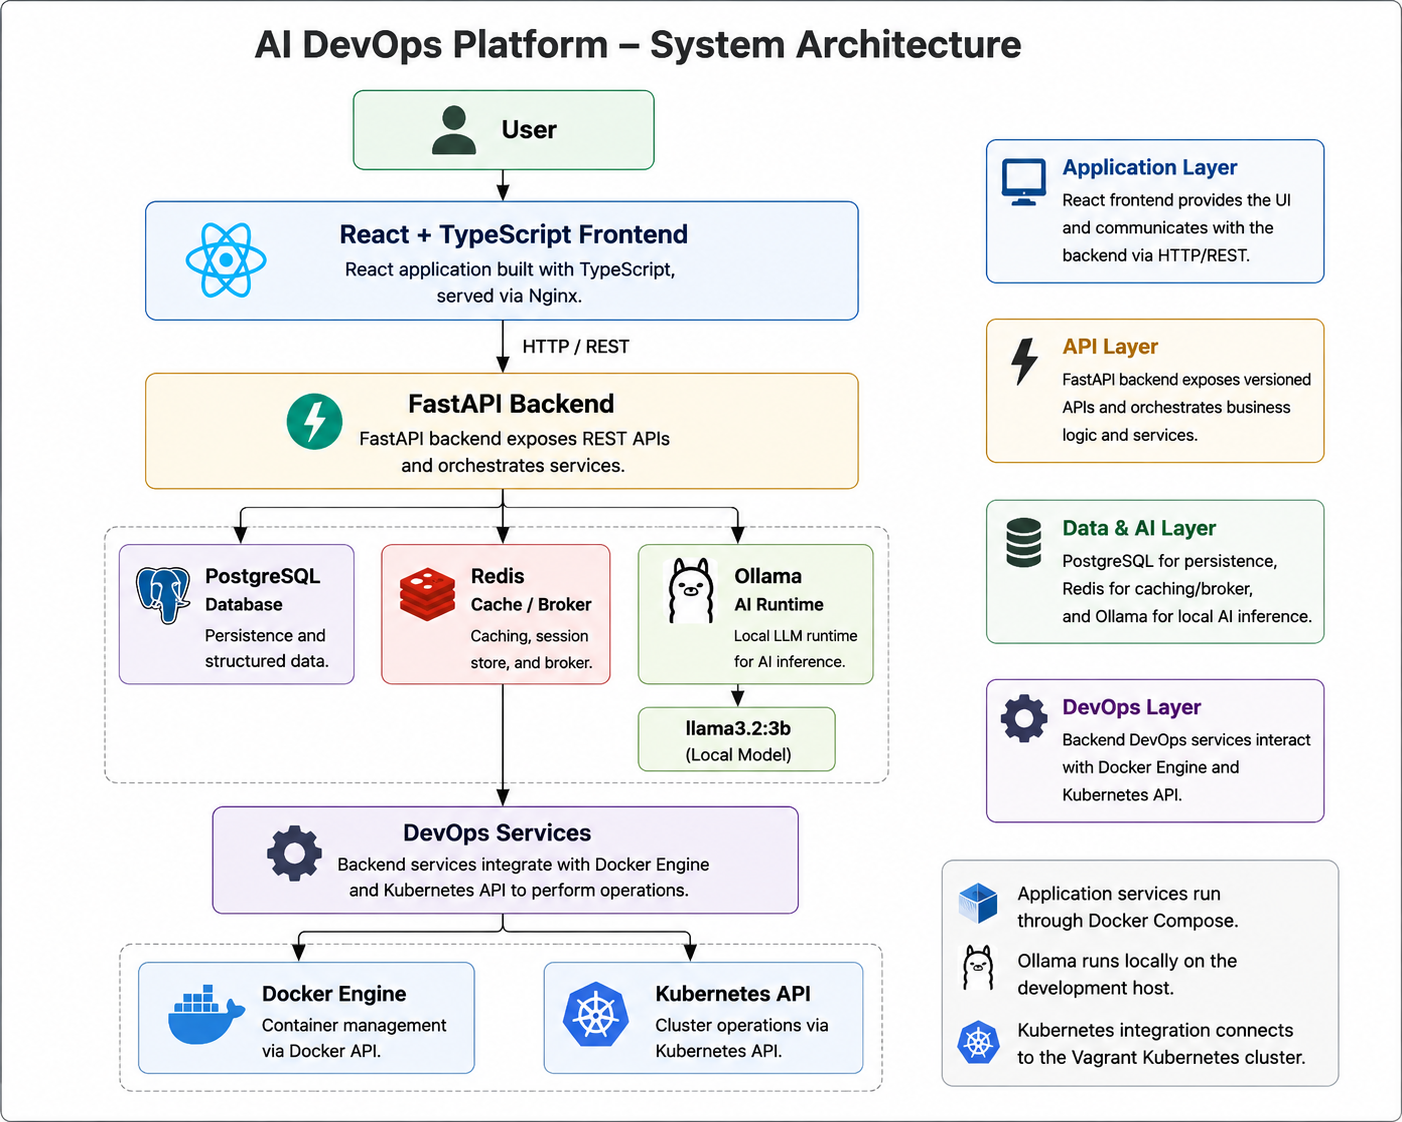Click the Kubernetes wheel logo in Kubernetes API box
Image resolution: width=1402 pixels, height=1122 pixels.
click(x=596, y=1015)
